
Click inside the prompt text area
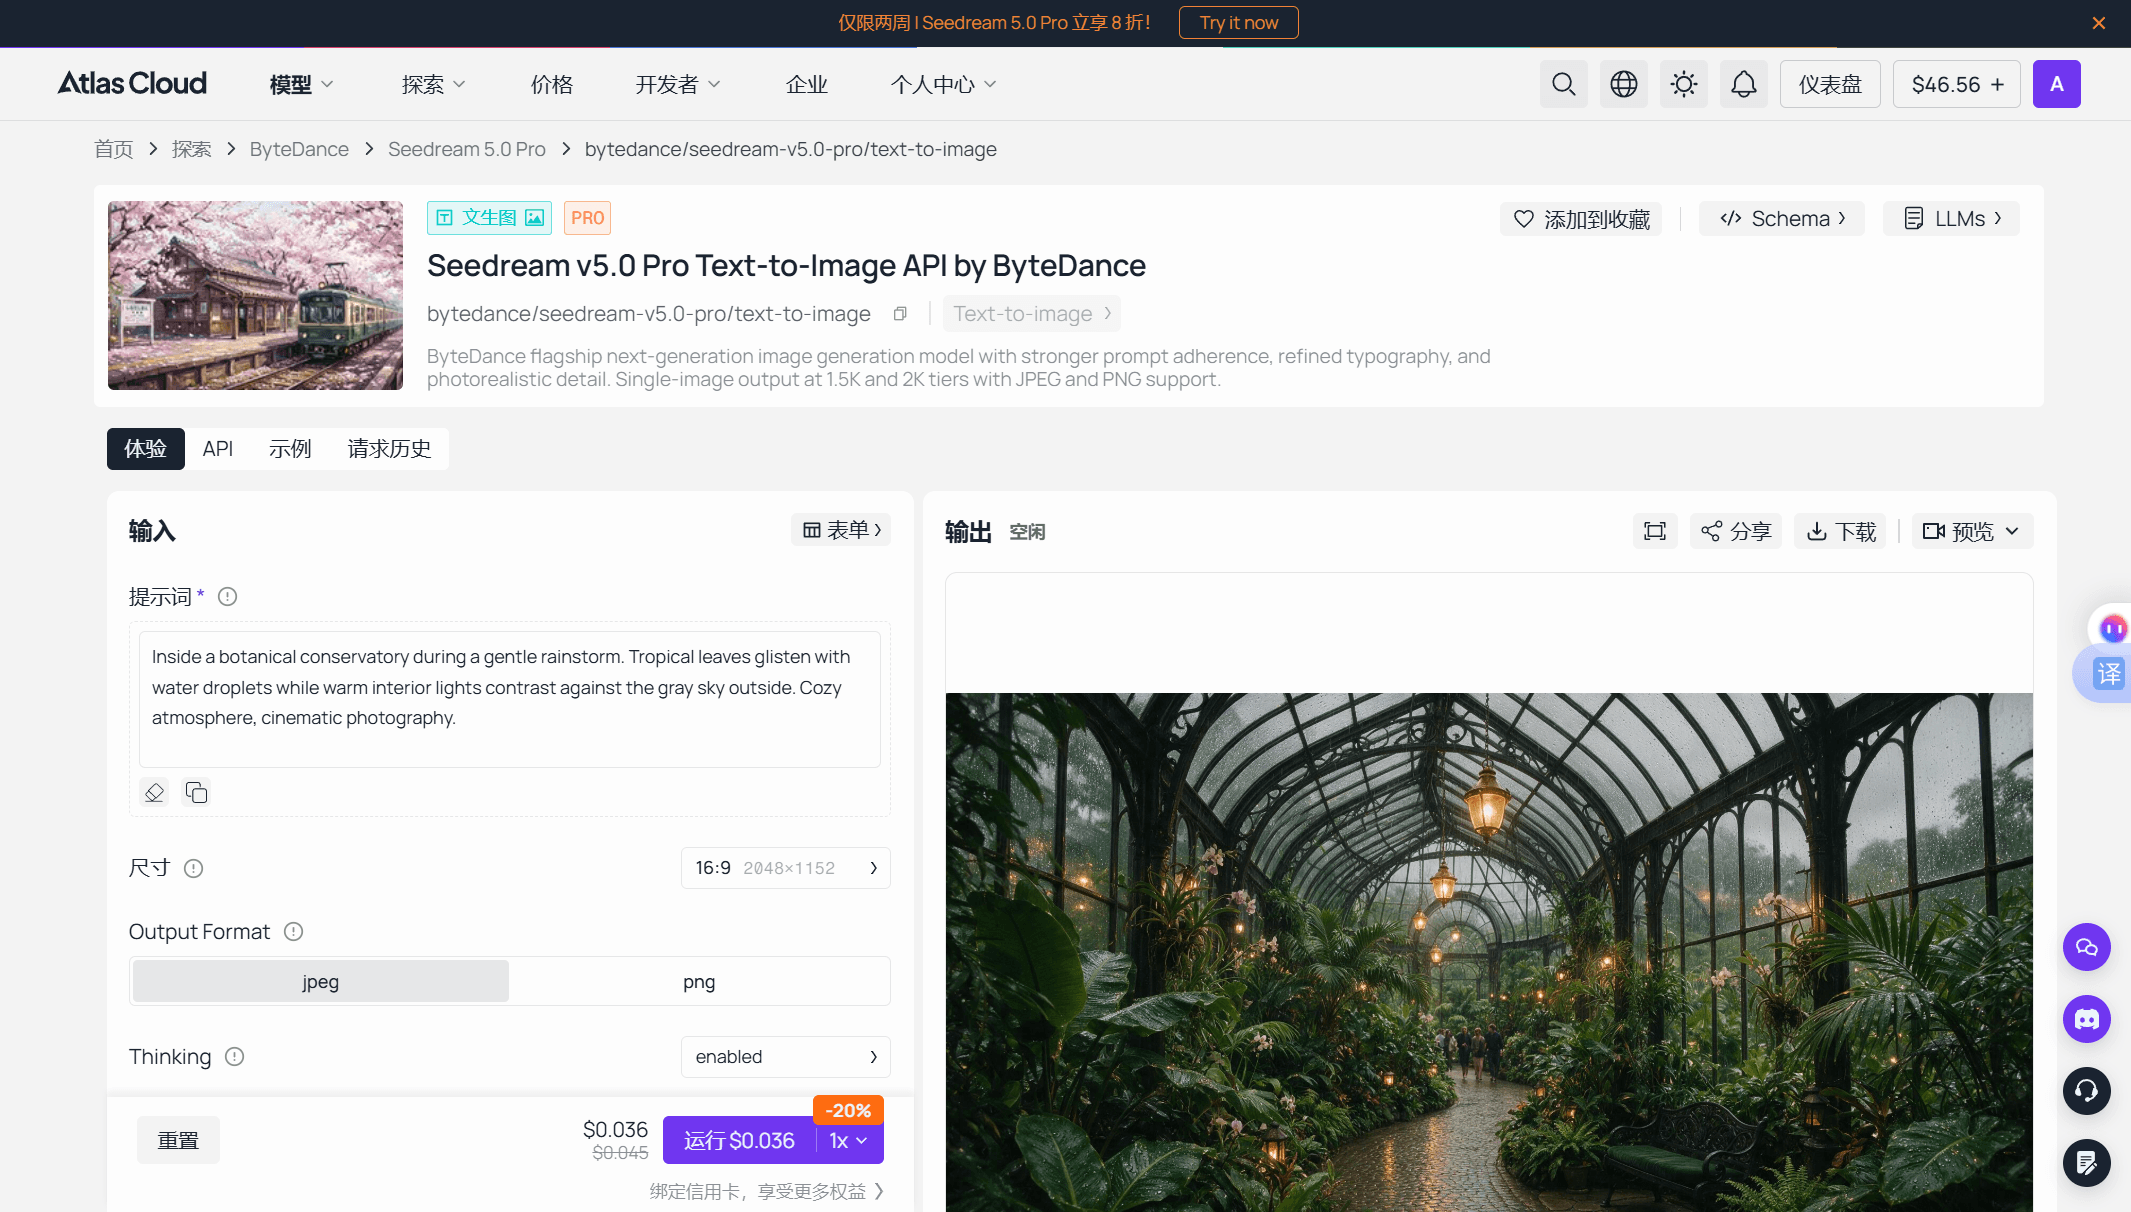509,698
